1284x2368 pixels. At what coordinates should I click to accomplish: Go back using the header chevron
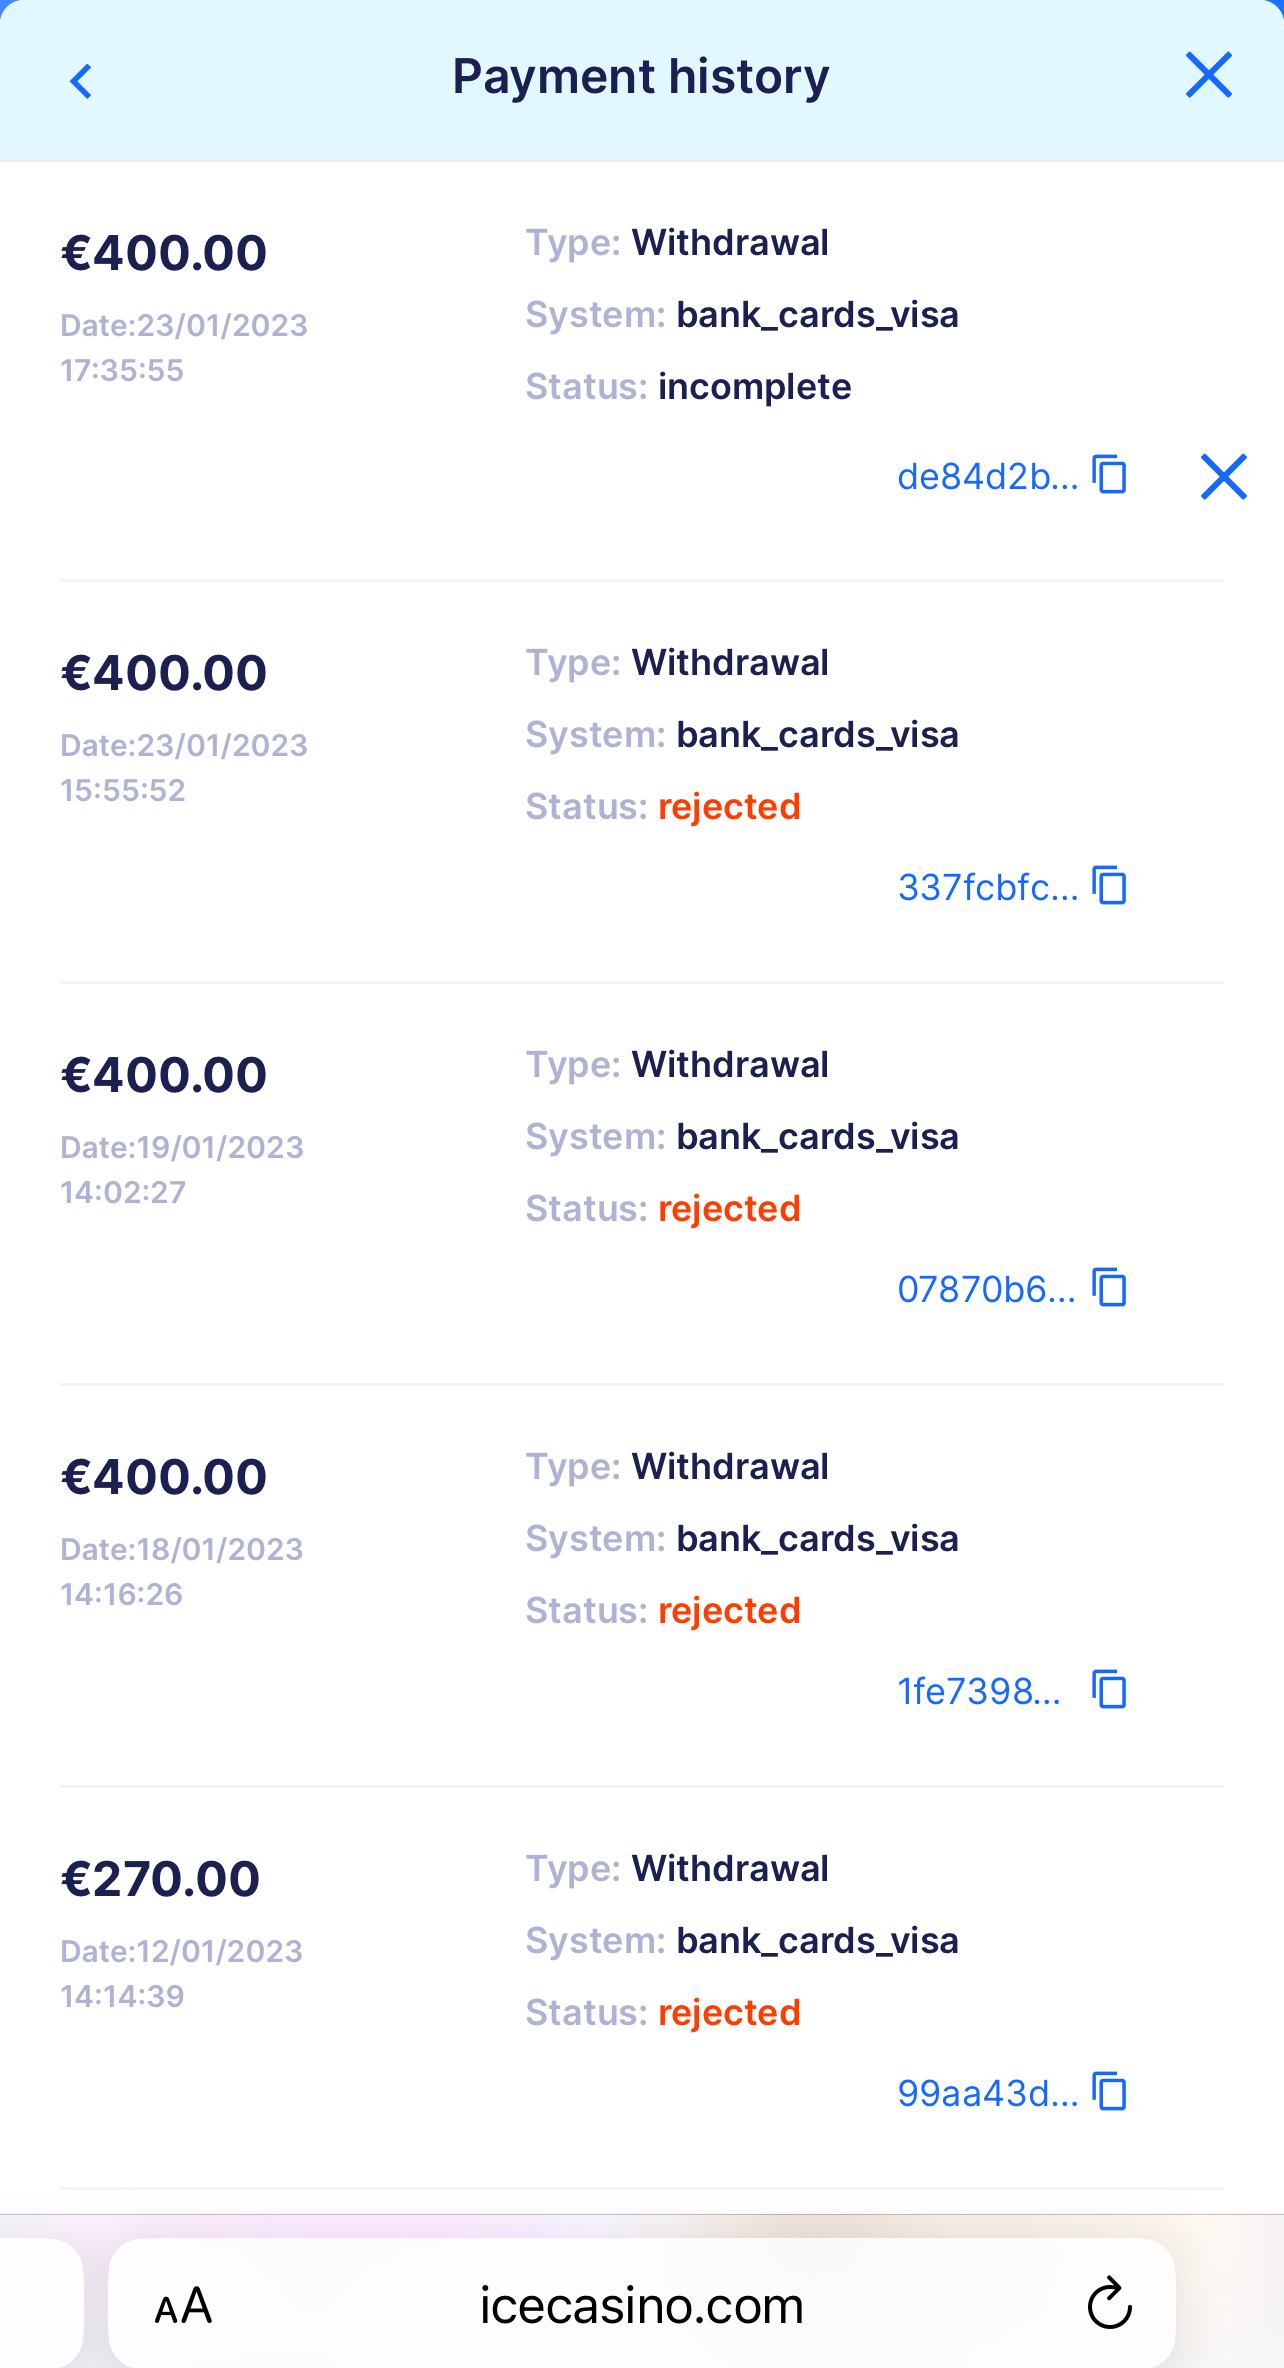(x=82, y=80)
